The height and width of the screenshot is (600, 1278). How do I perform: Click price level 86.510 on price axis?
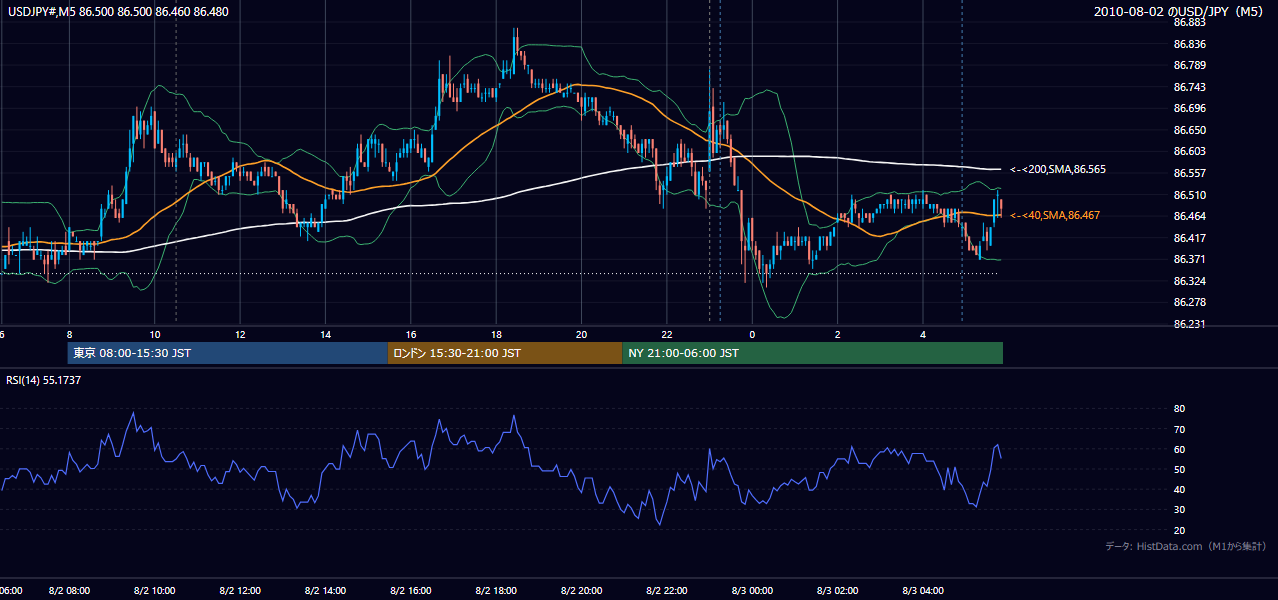click(x=1189, y=195)
